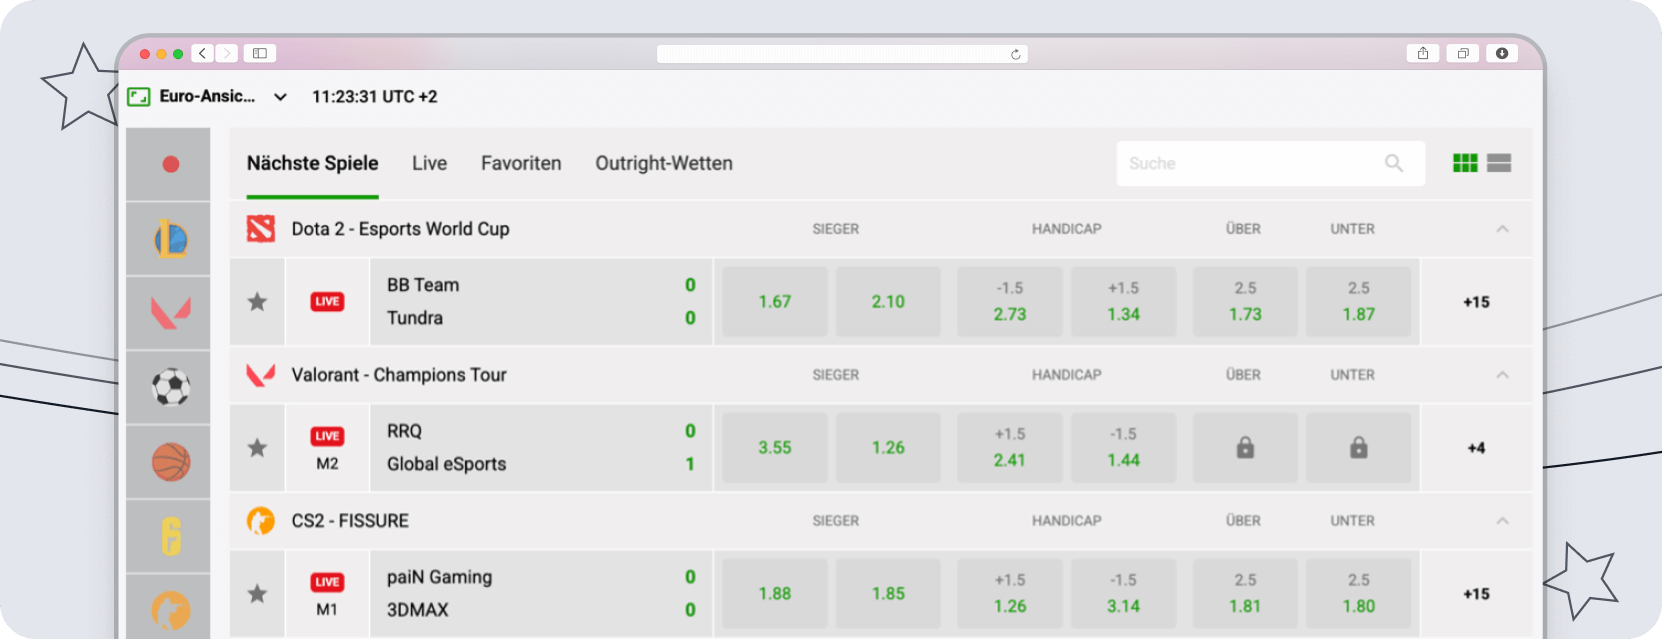The width and height of the screenshot is (1662, 639).
Task: Open the Favoriten tab
Action: (x=521, y=163)
